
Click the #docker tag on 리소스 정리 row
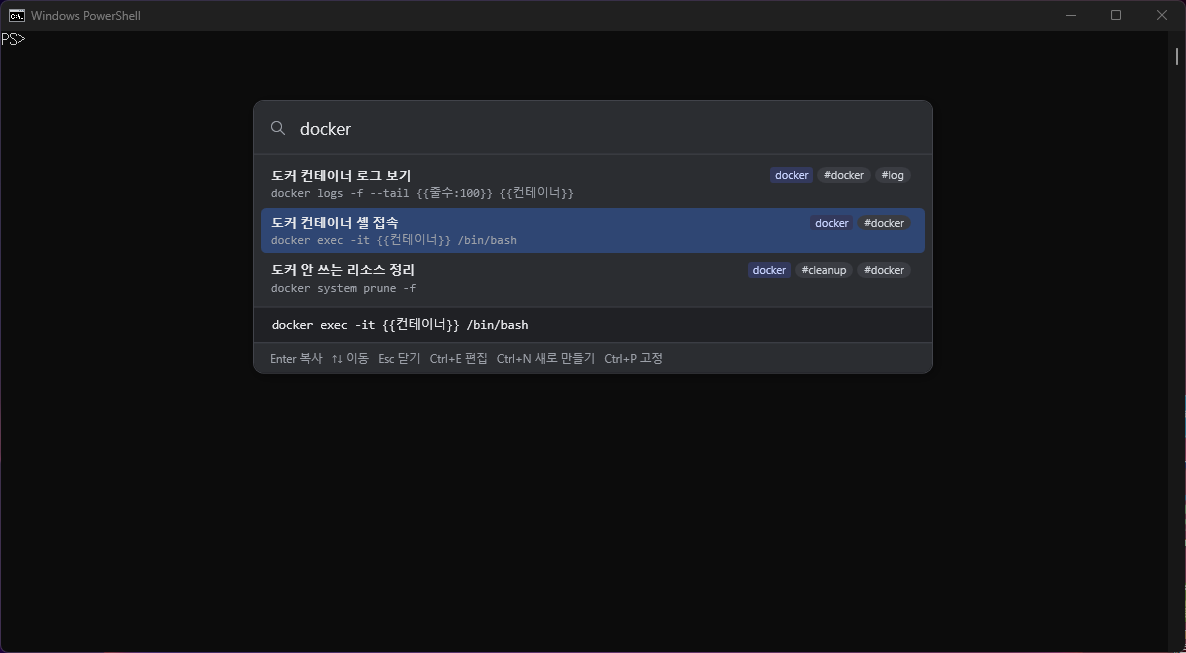[883, 270]
